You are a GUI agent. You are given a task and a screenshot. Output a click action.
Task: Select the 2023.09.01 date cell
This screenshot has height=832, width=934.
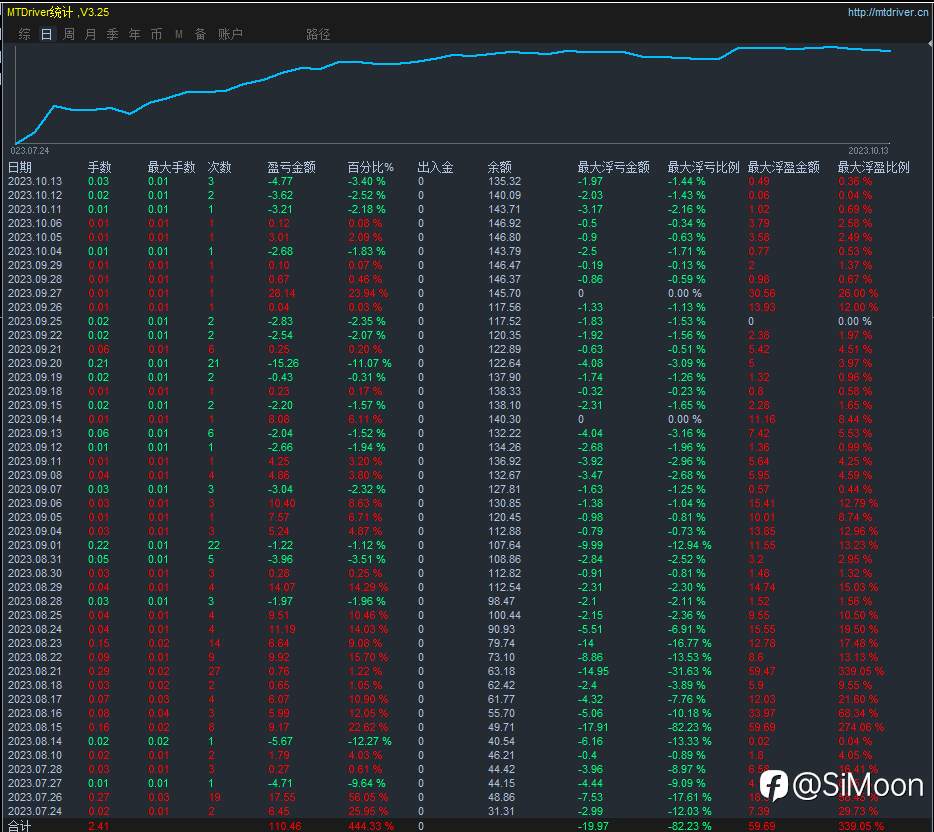(35, 545)
